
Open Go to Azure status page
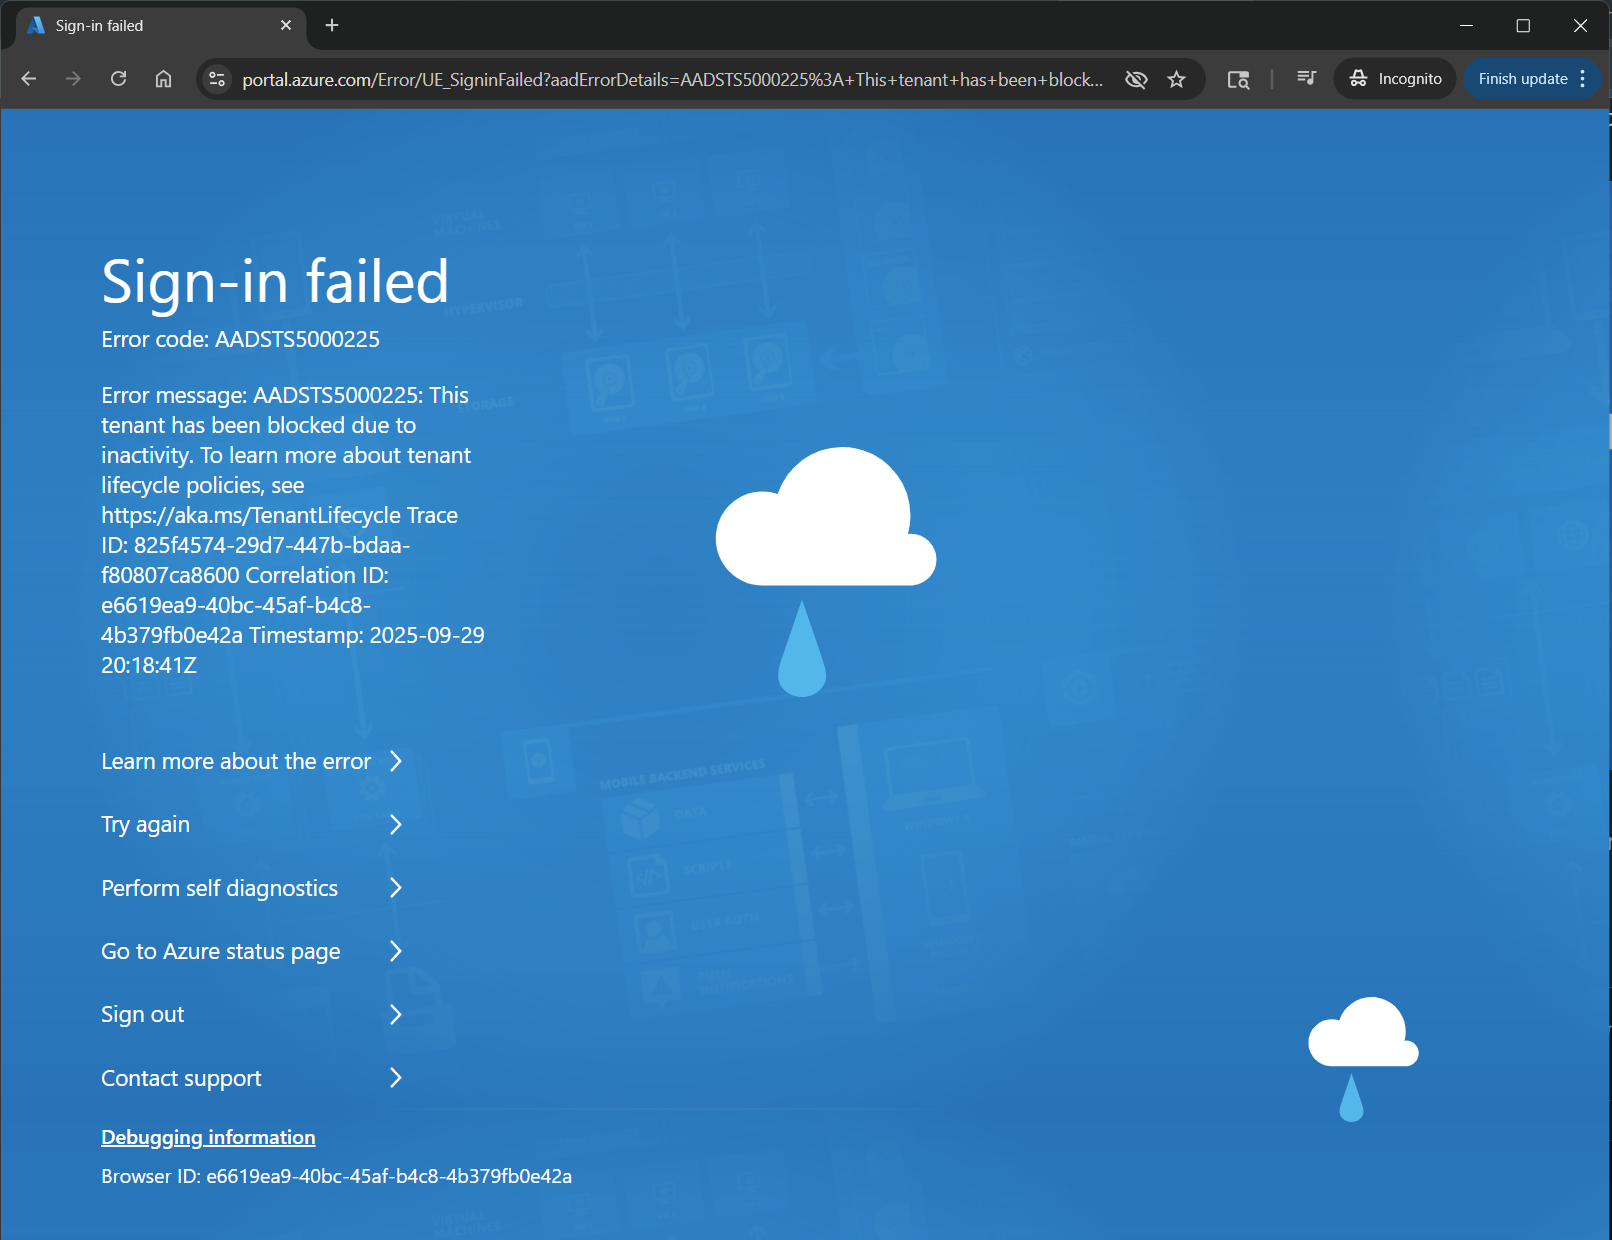tap(221, 951)
